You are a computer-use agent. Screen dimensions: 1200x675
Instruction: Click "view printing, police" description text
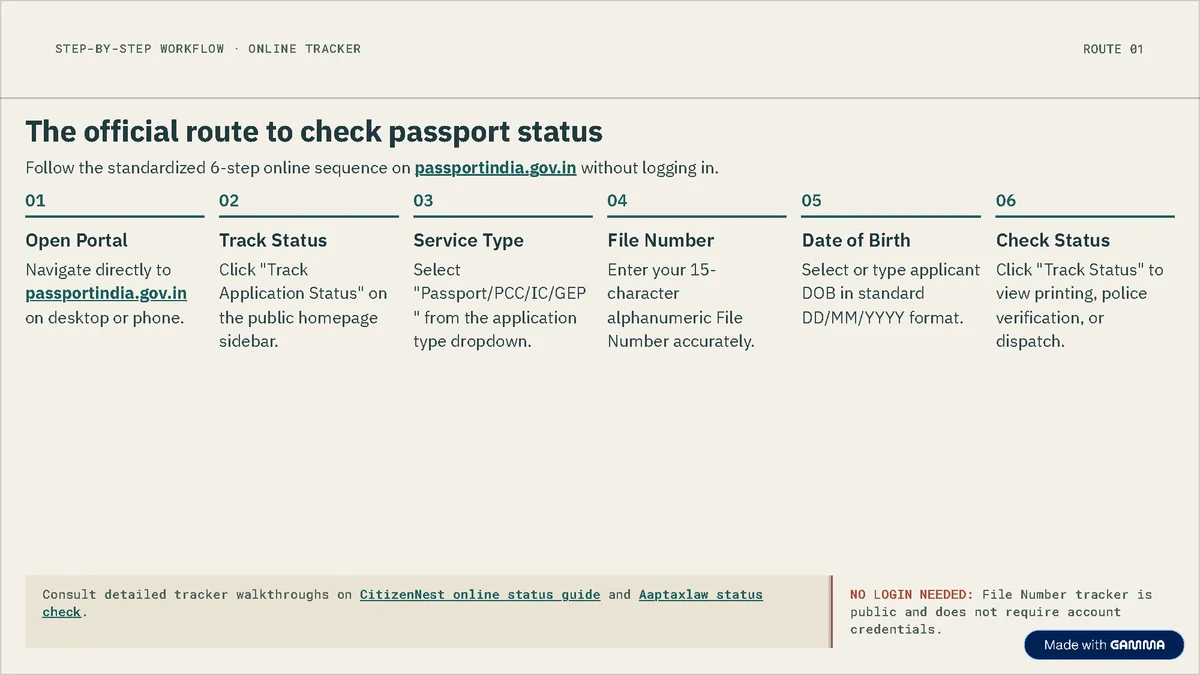pos(1072,293)
